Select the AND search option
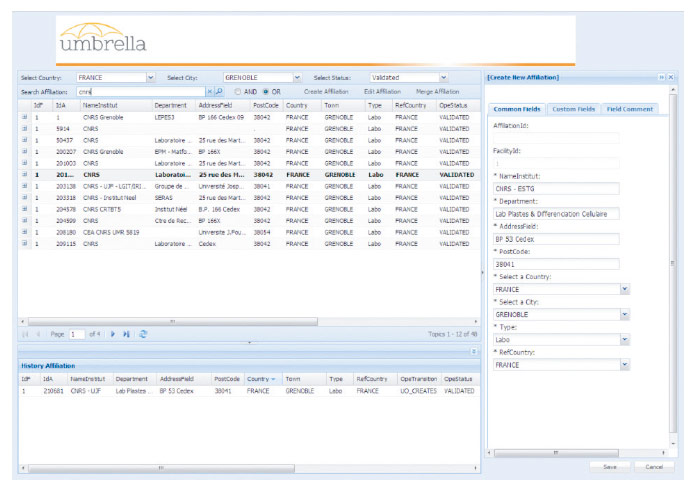The image size is (699, 489). 238,91
